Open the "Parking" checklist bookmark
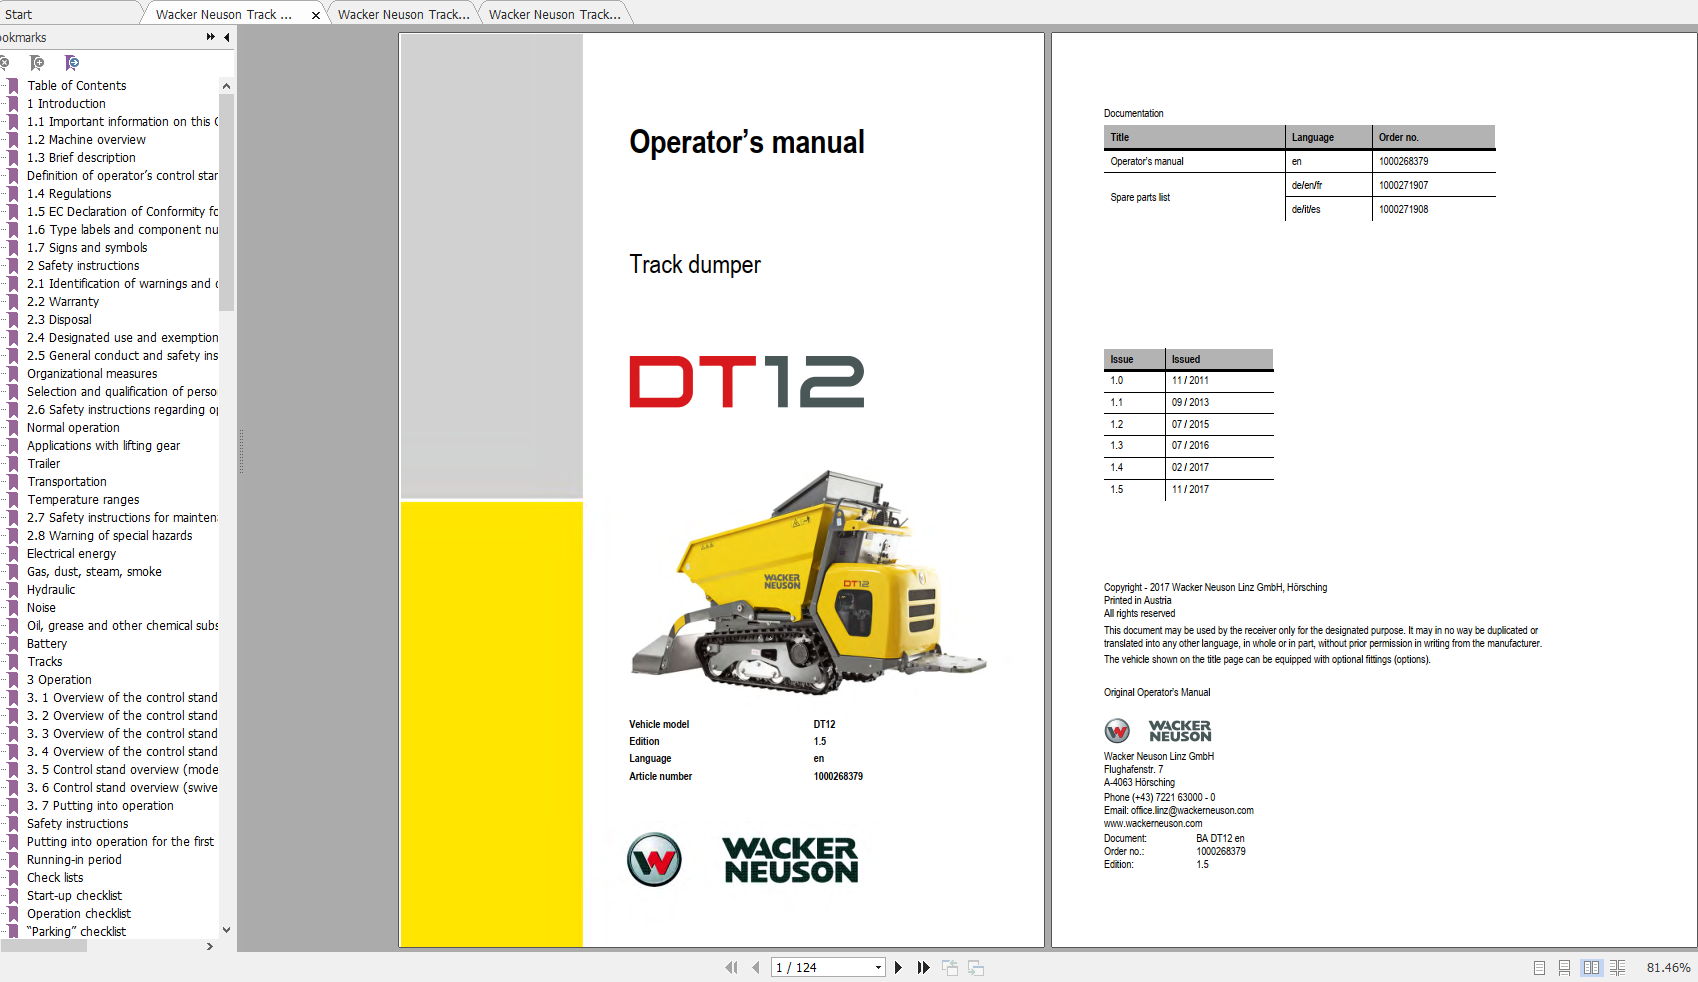Viewport: 1698px width, 982px height. click(76, 932)
